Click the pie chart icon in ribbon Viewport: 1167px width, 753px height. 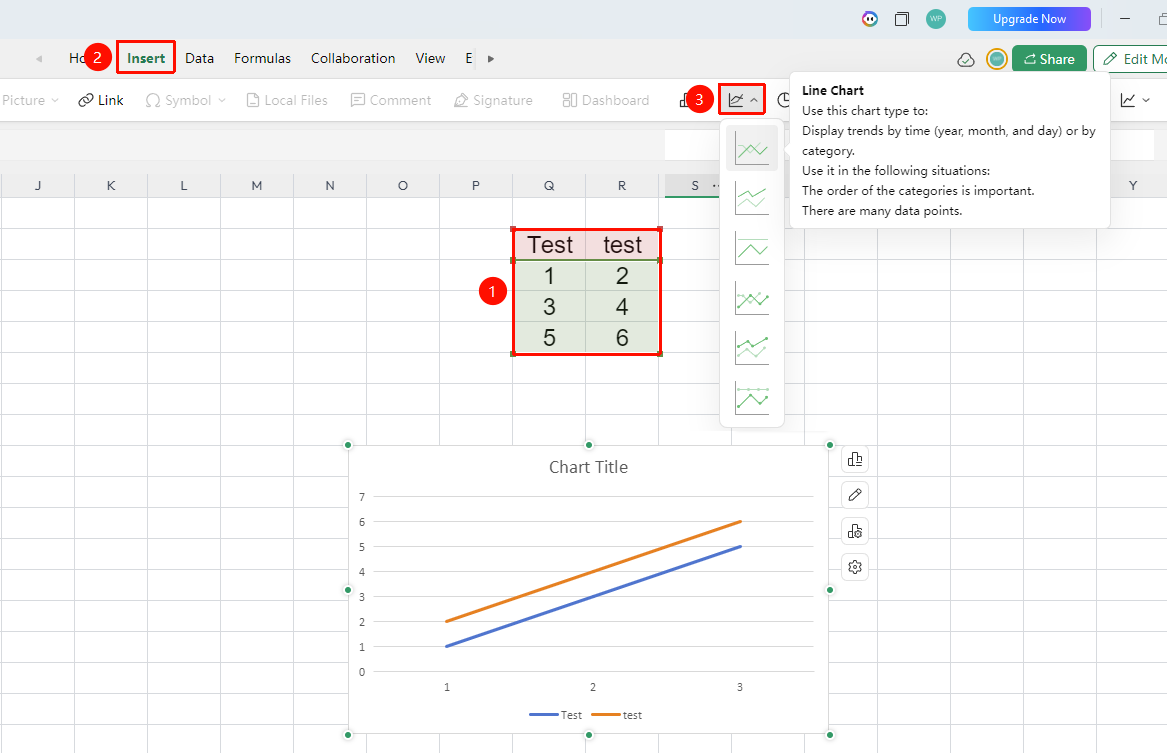[x=784, y=100]
